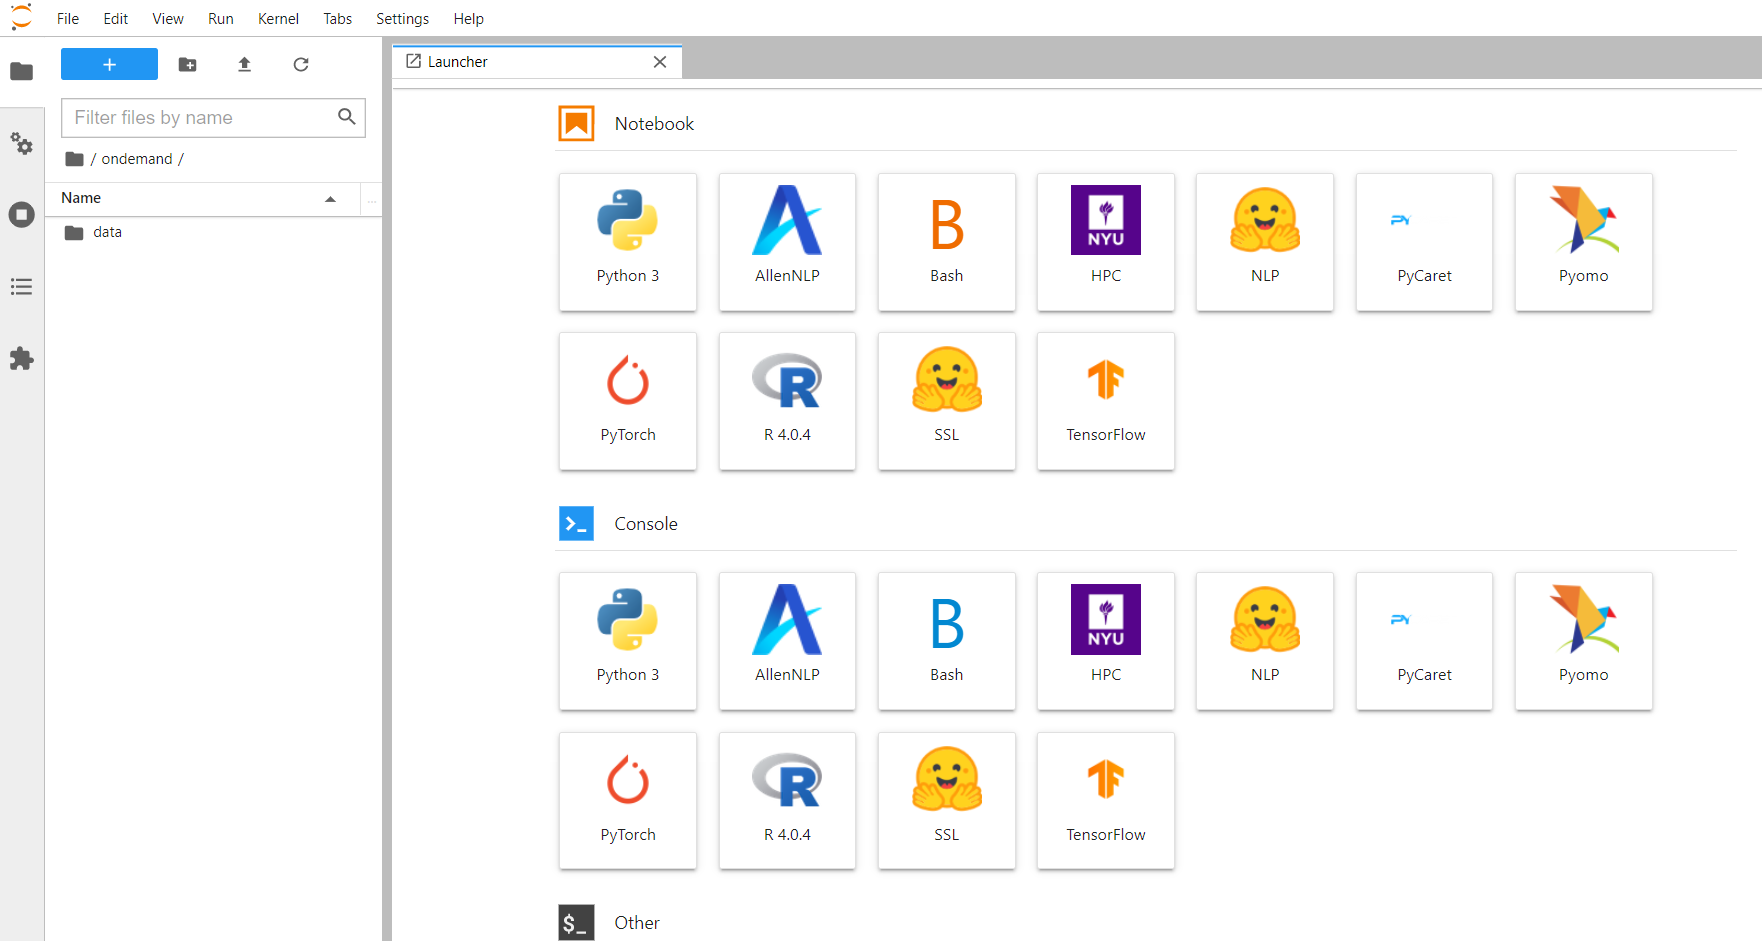1762x941 pixels.
Task: Launch an R 4.0.4 notebook
Action: (787, 401)
